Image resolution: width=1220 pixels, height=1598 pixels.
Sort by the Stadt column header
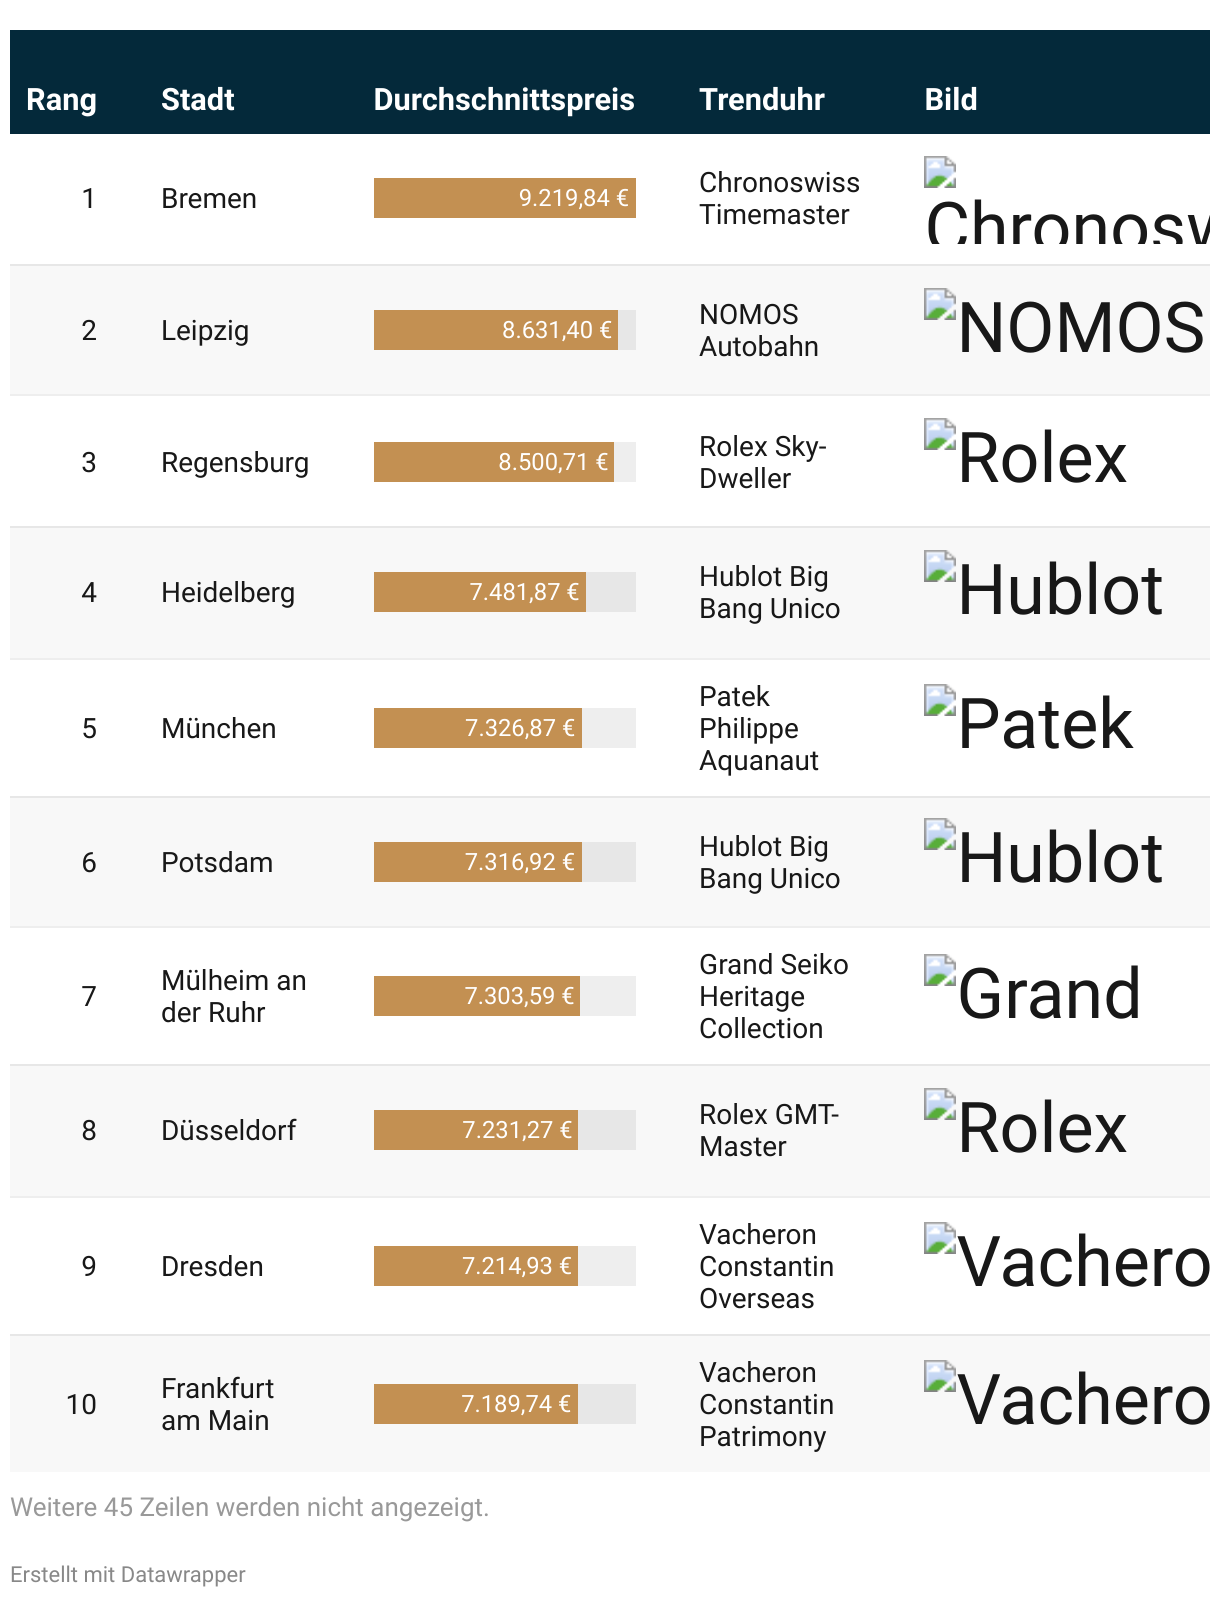pyautogui.click(x=197, y=99)
